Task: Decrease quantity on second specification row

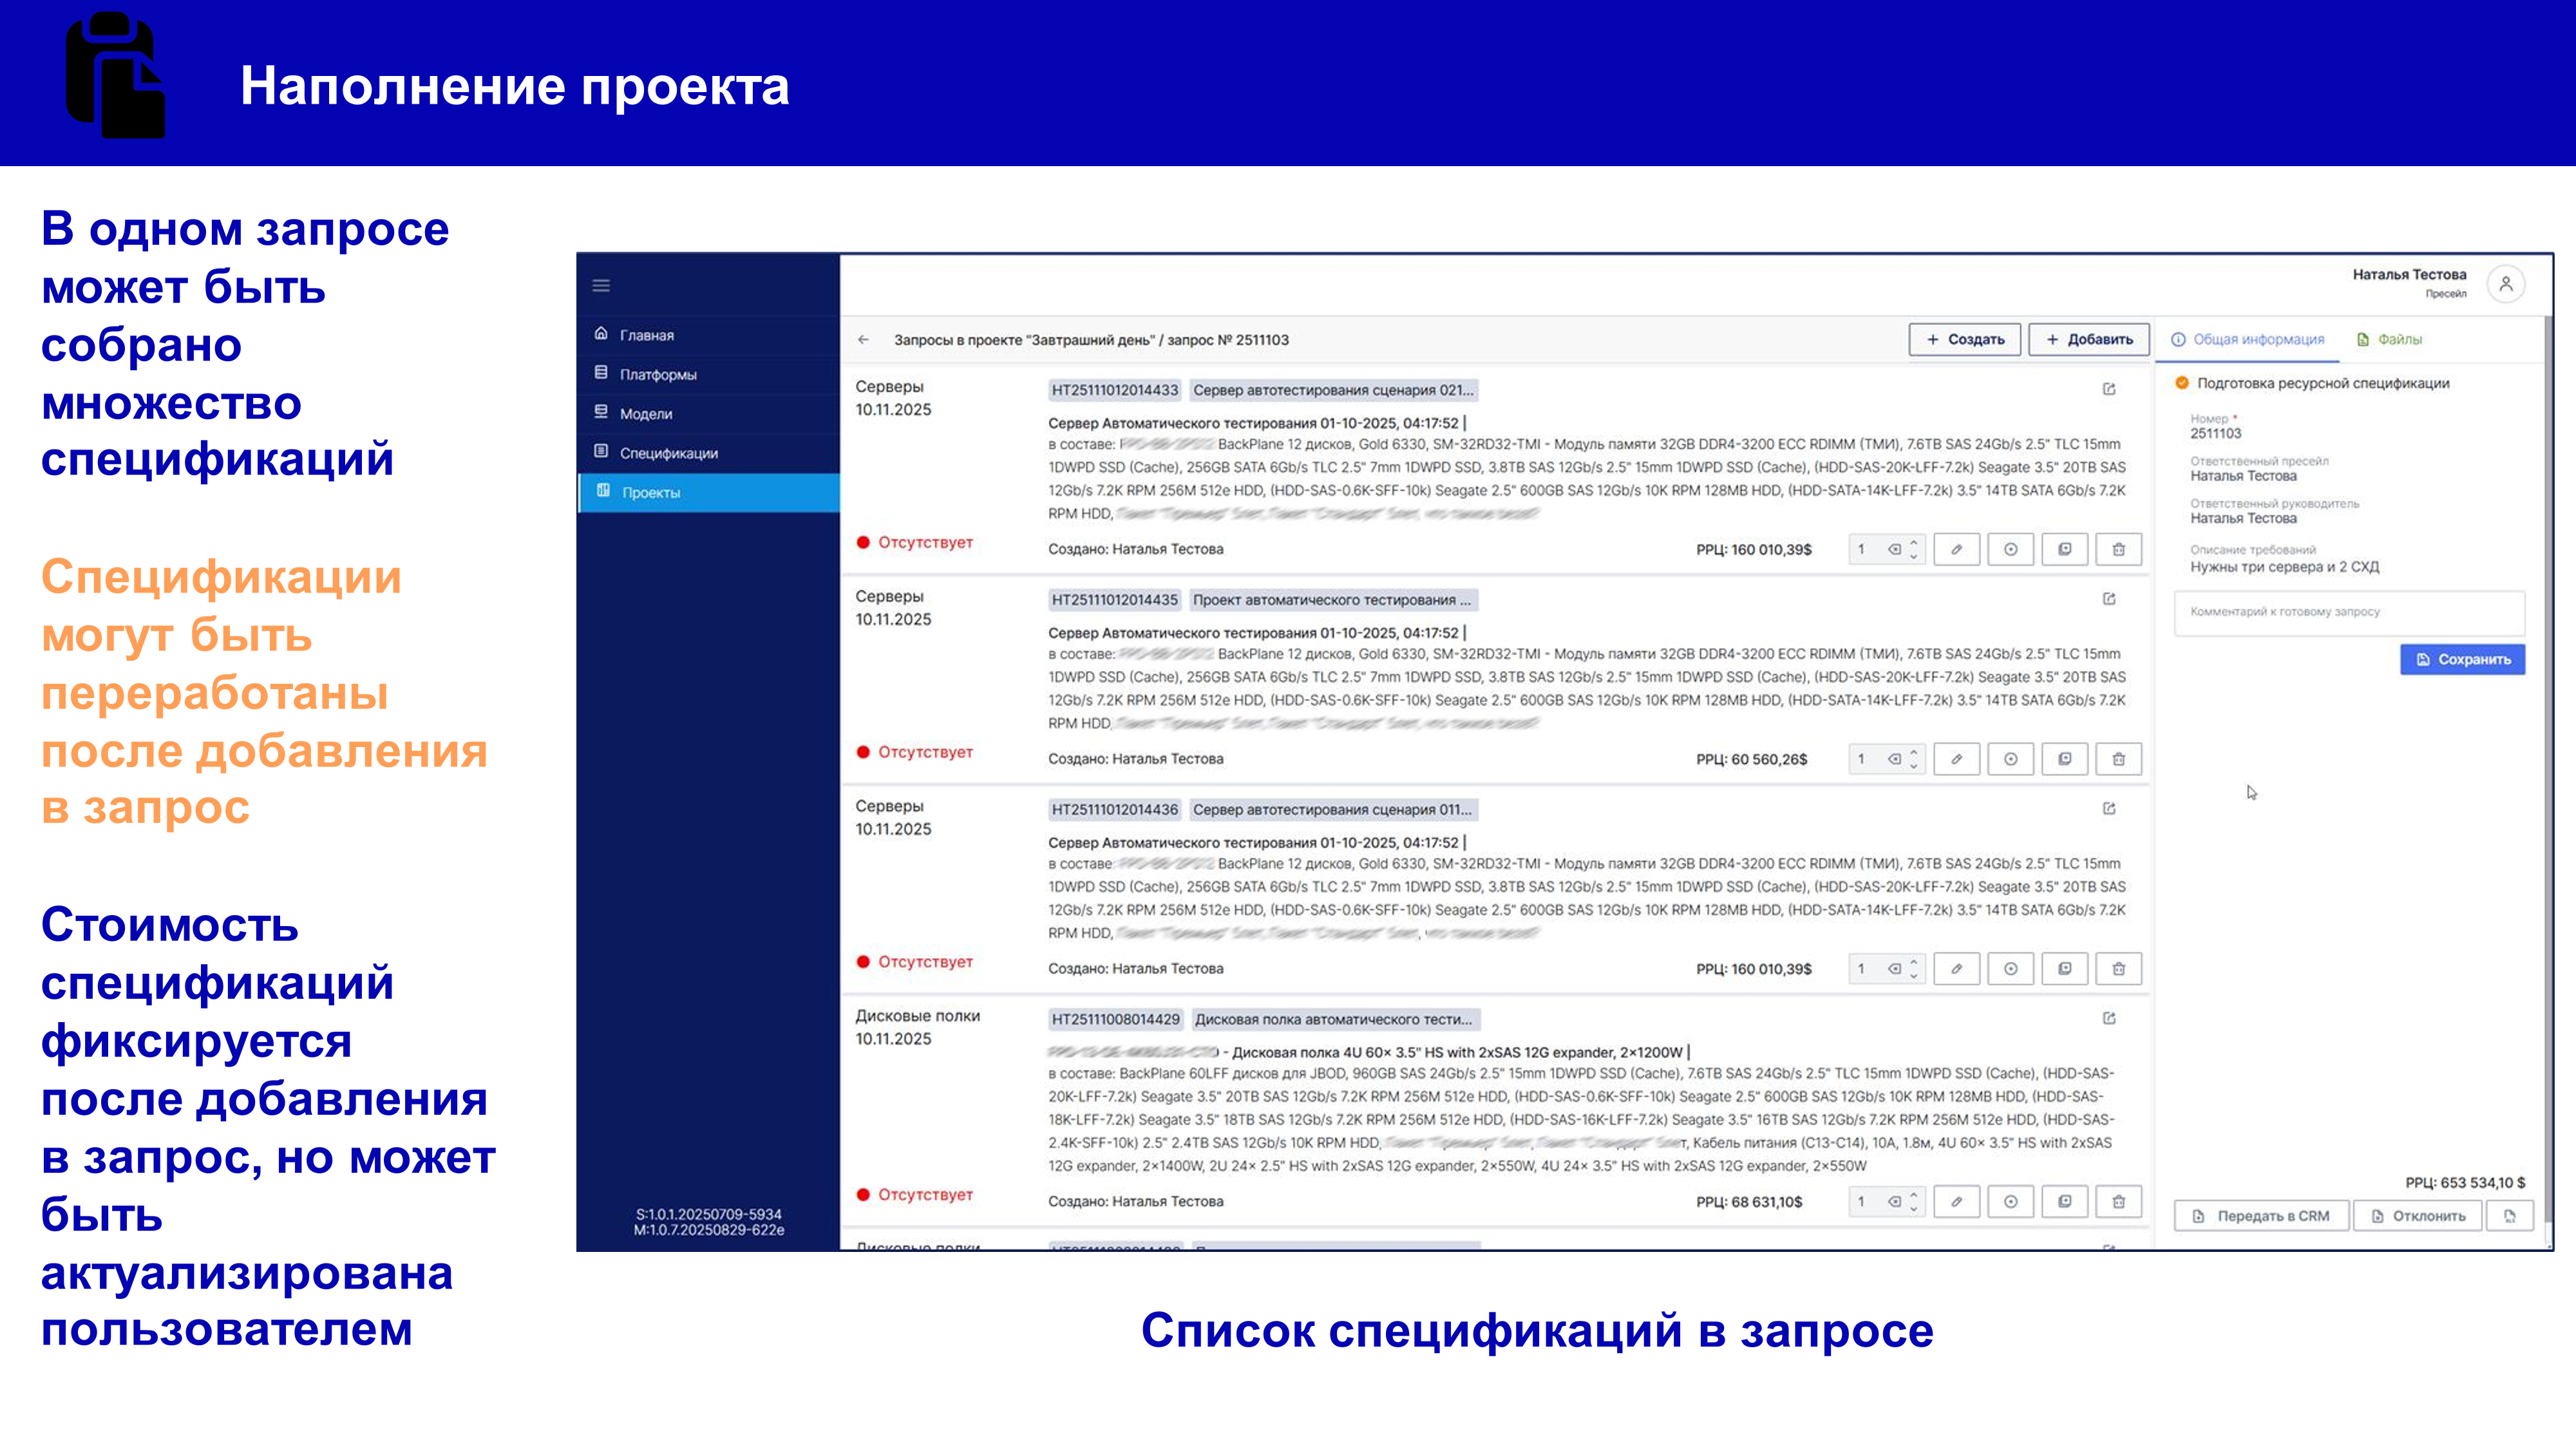Action: click(1914, 766)
